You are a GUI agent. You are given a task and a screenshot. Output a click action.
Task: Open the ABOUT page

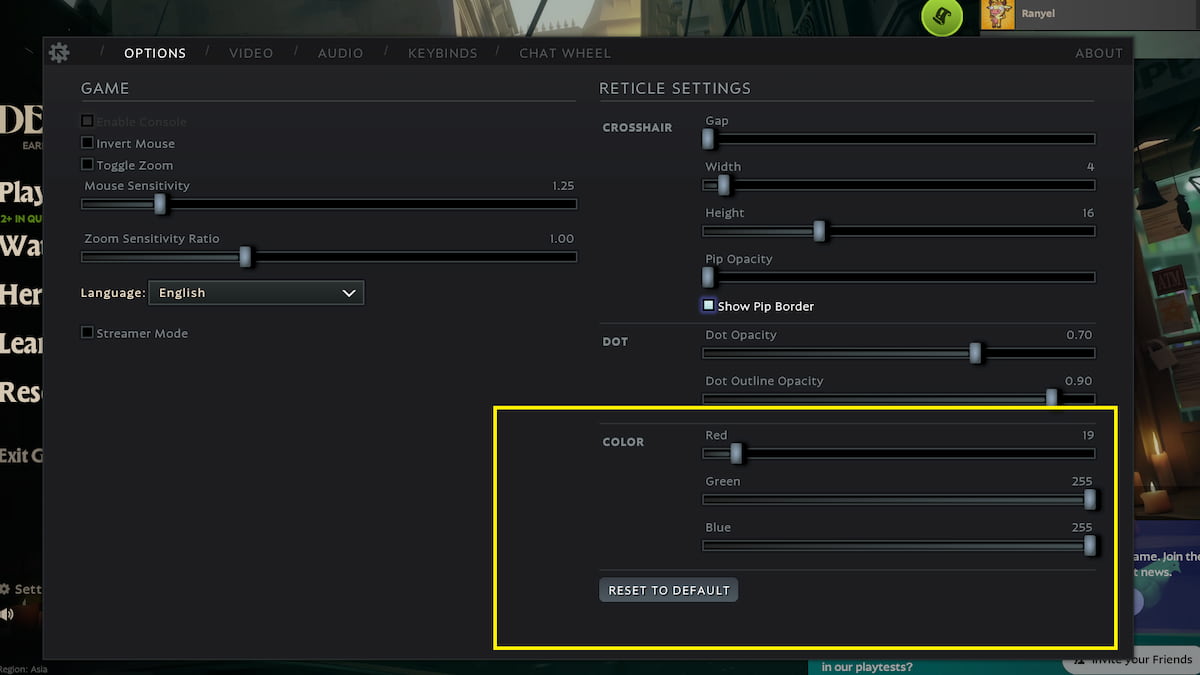pyautogui.click(x=1099, y=53)
